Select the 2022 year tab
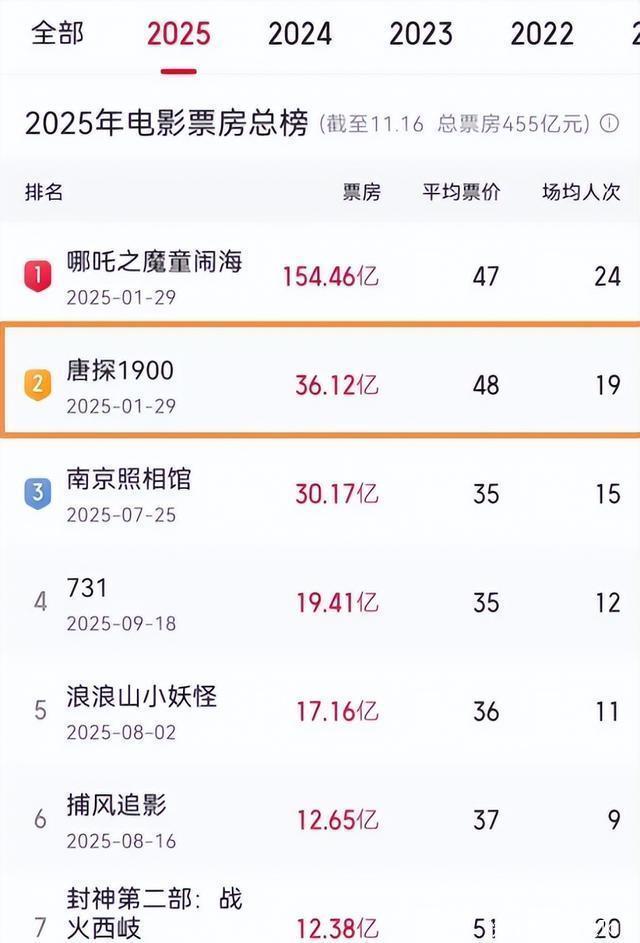 pos(542,35)
